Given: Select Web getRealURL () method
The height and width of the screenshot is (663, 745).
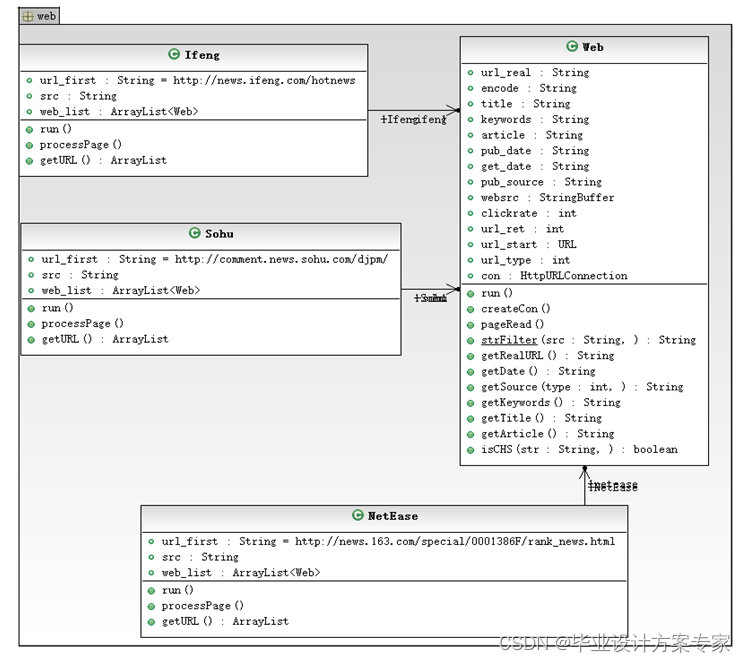Looking at the screenshot, I should 548,356.
